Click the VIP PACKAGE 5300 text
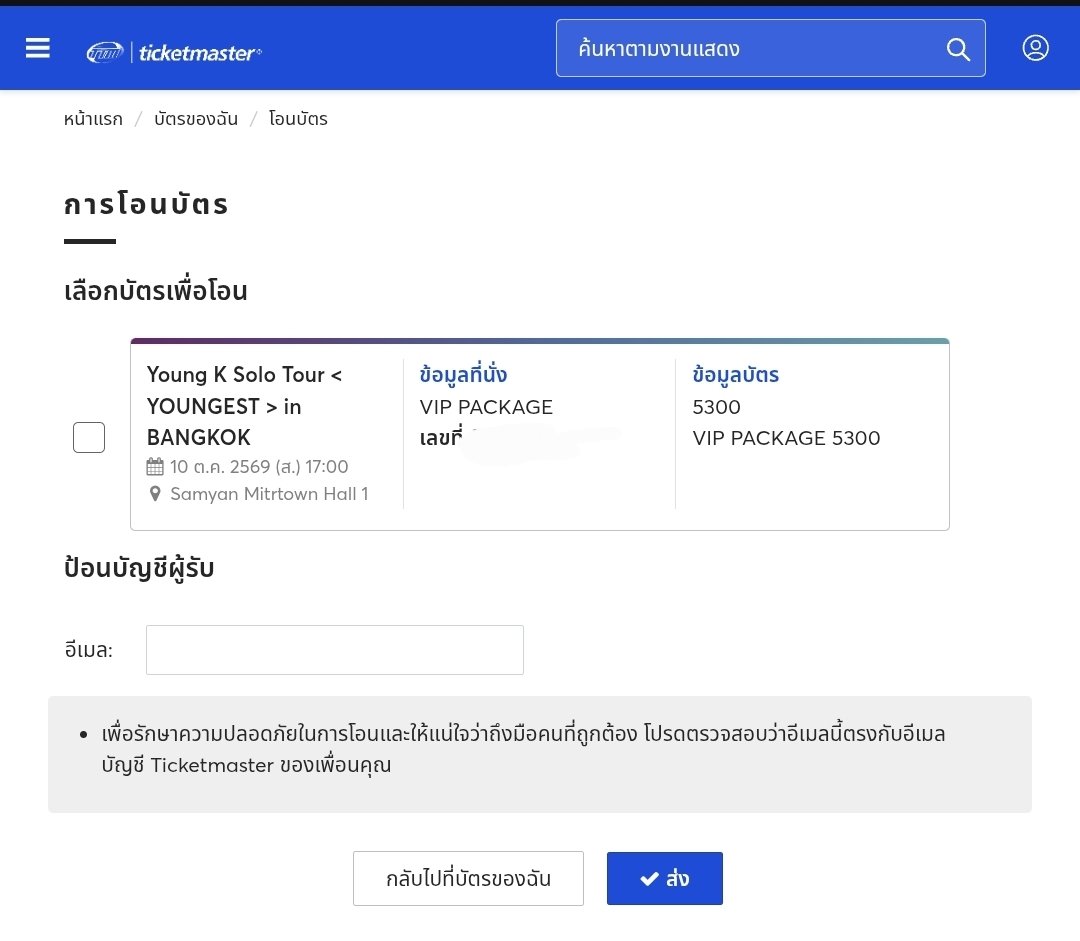 pyautogui.click(x=786, y=438)
